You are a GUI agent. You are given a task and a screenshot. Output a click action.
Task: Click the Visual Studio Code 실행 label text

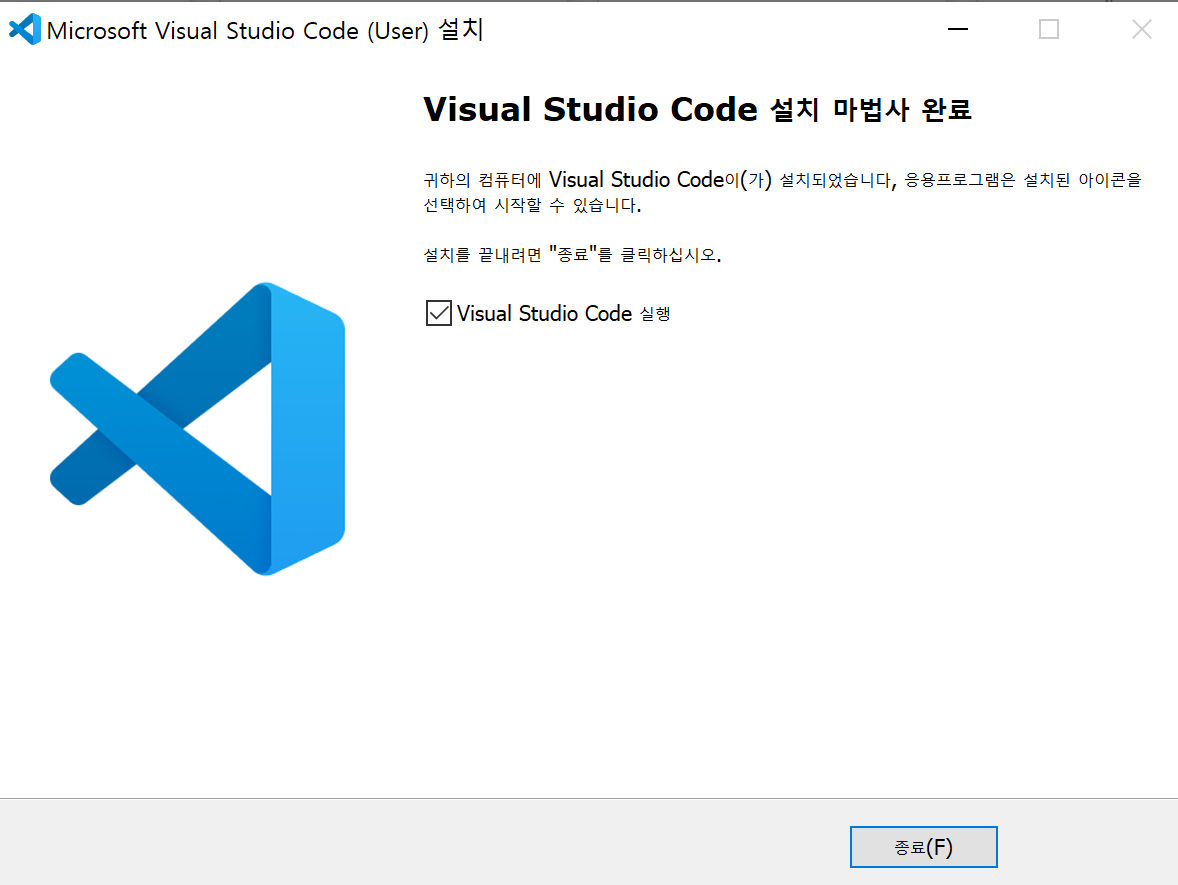pos(561,313)
